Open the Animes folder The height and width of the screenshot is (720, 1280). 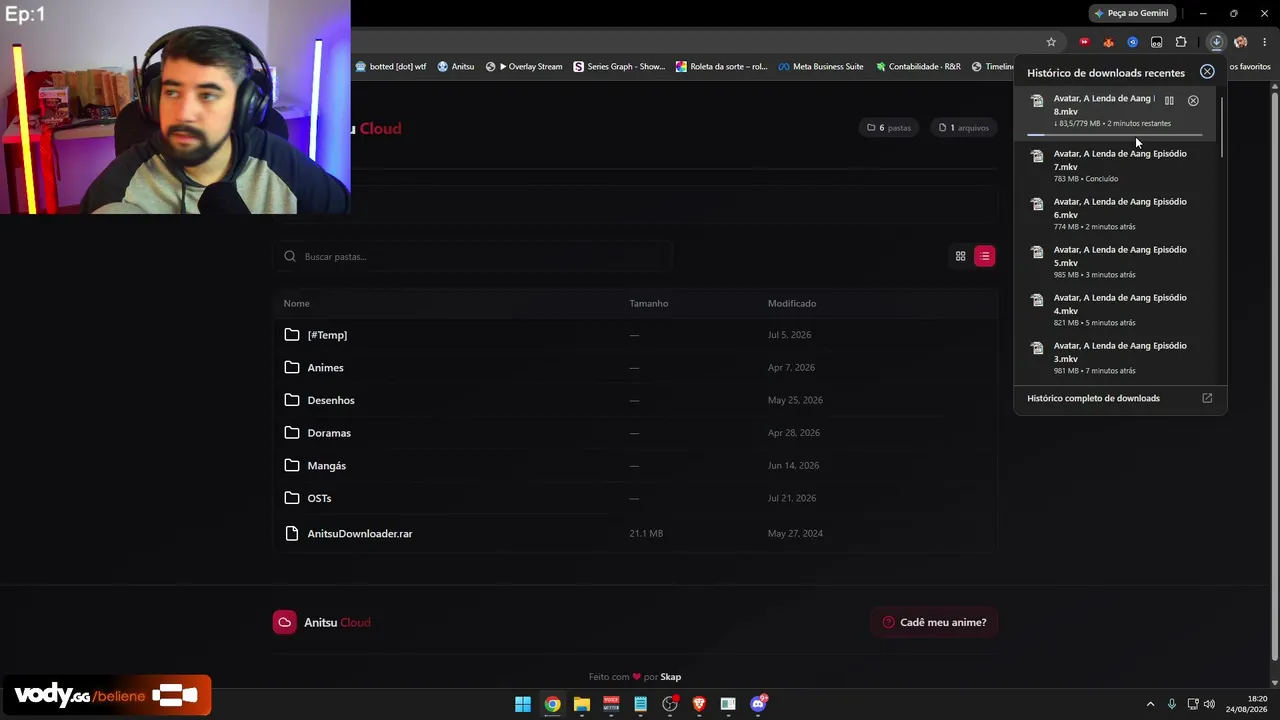pyautogui.click(x=635, y=368)
